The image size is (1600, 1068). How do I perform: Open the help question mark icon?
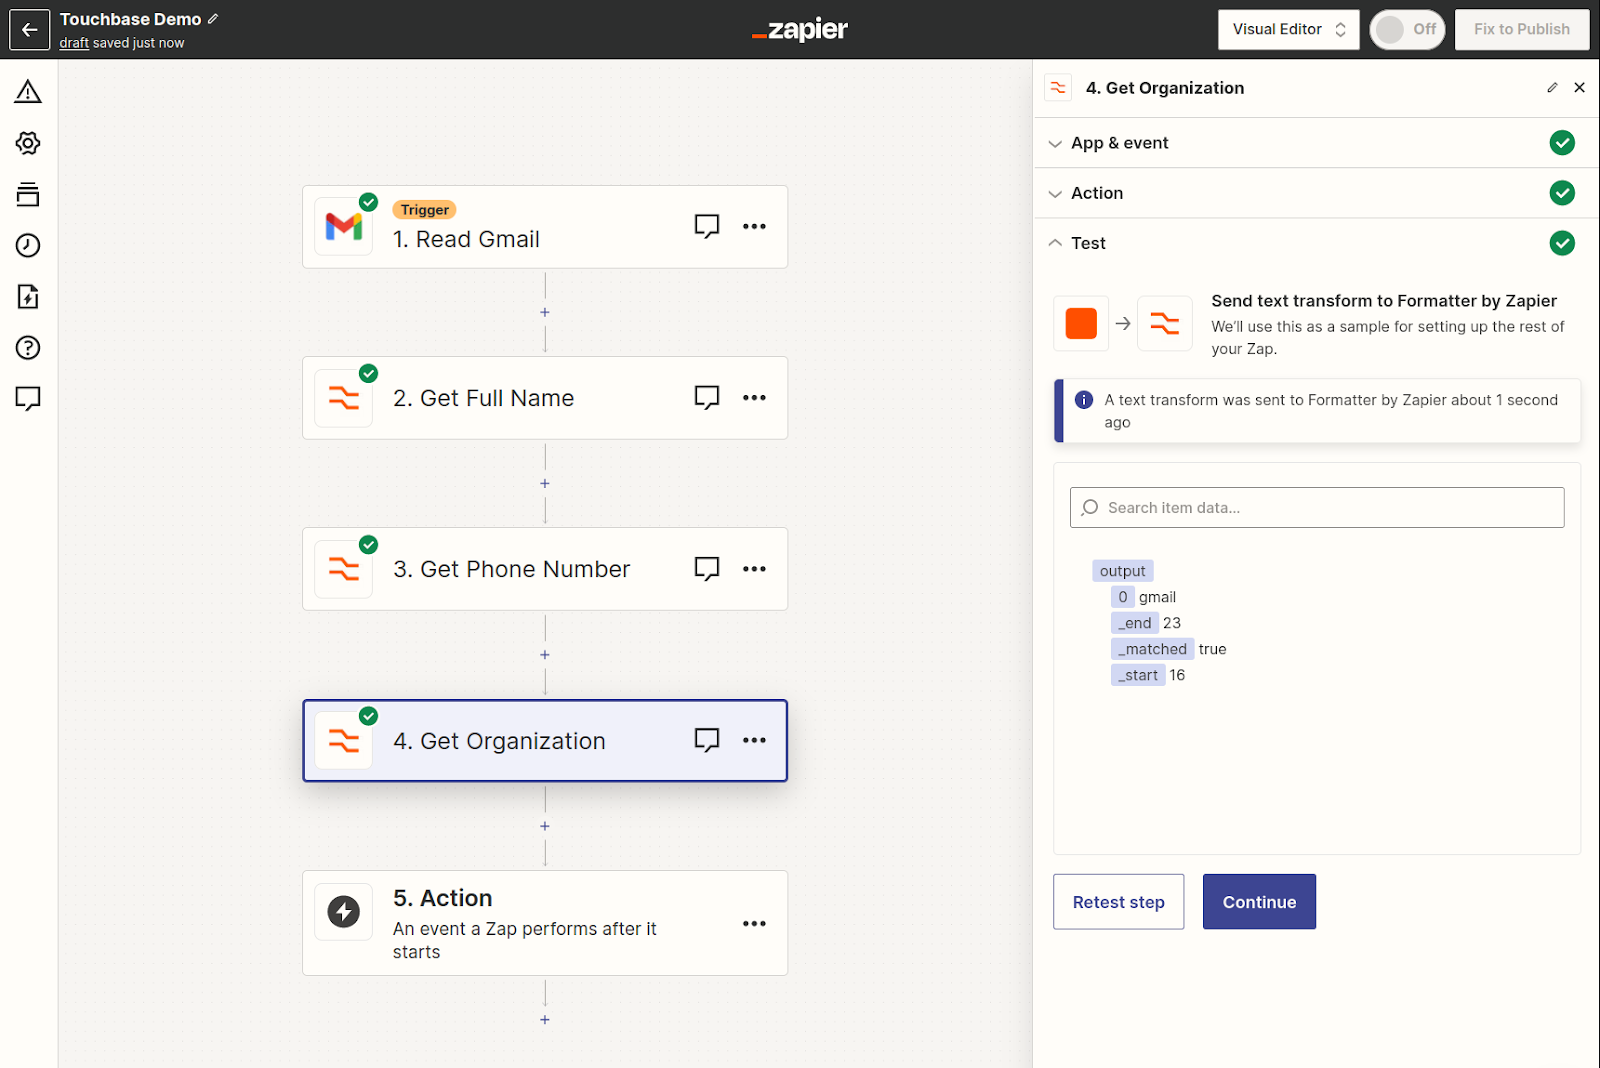pos(28,347)
